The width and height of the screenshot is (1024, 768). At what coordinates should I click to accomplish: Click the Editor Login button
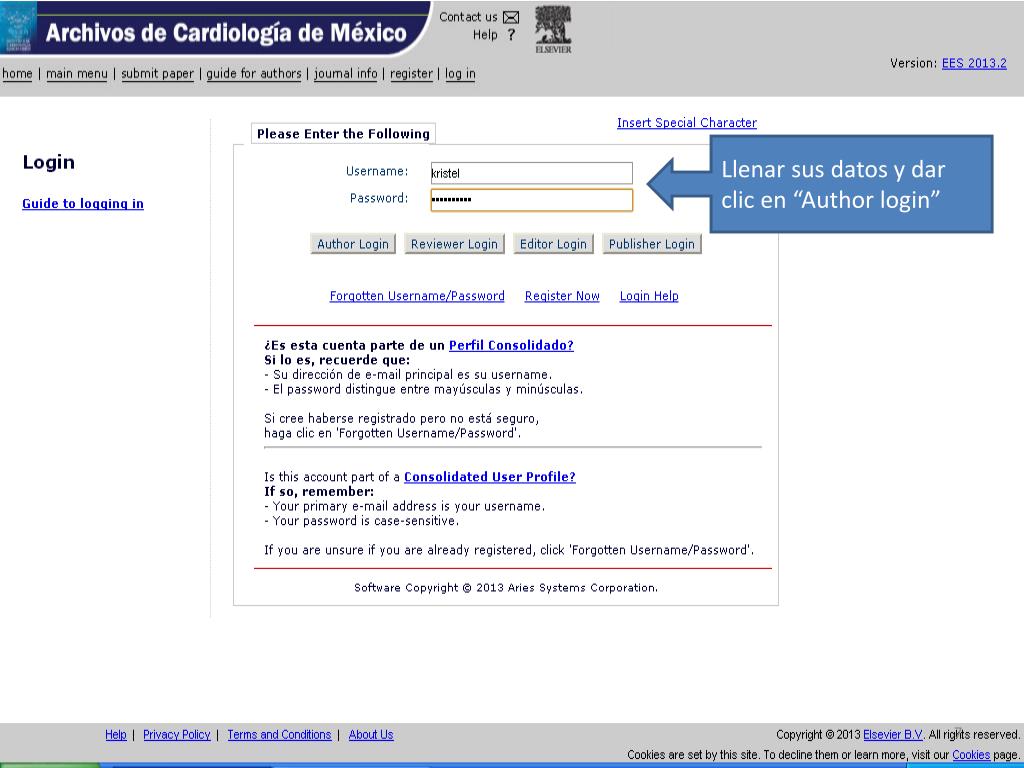pos(553,244)
